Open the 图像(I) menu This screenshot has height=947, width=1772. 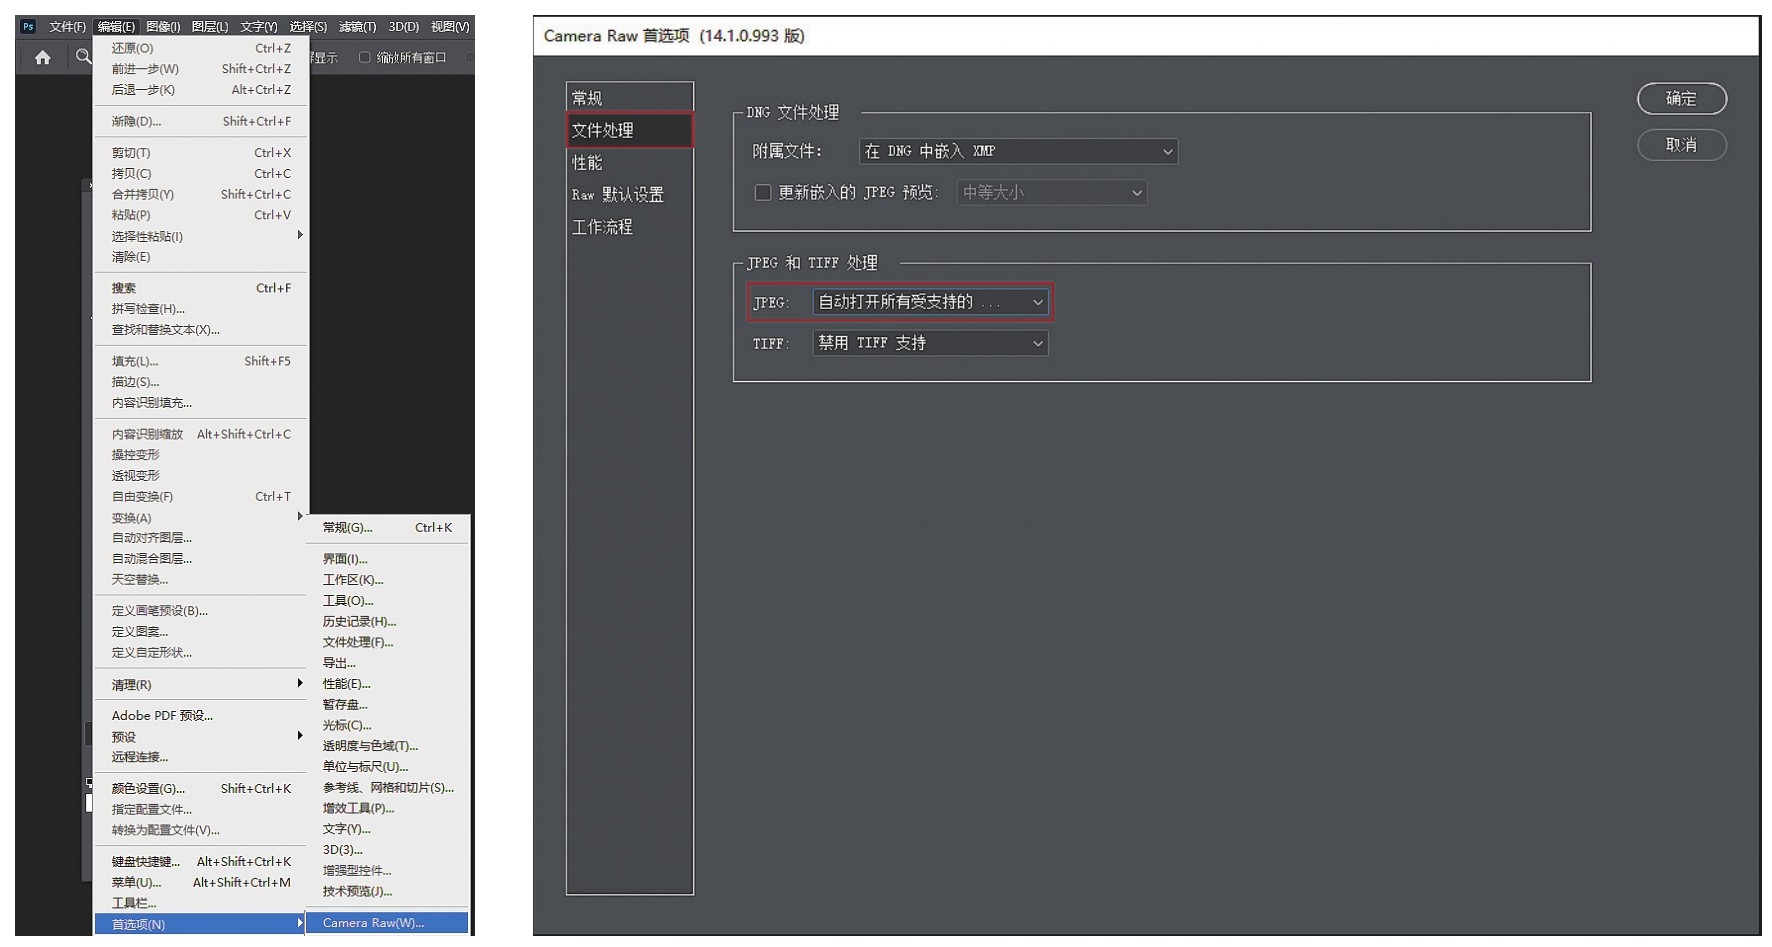tap(163, 27)
